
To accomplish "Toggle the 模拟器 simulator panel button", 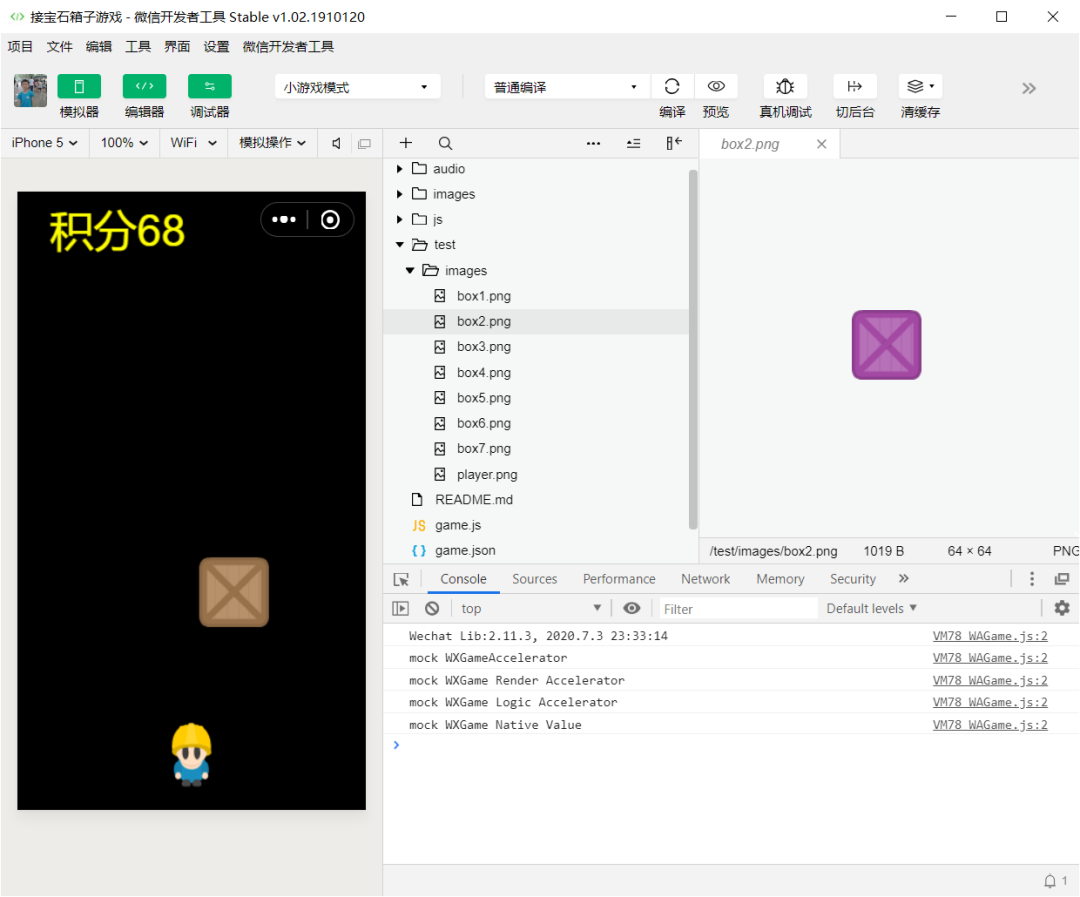I will [79, 87].
